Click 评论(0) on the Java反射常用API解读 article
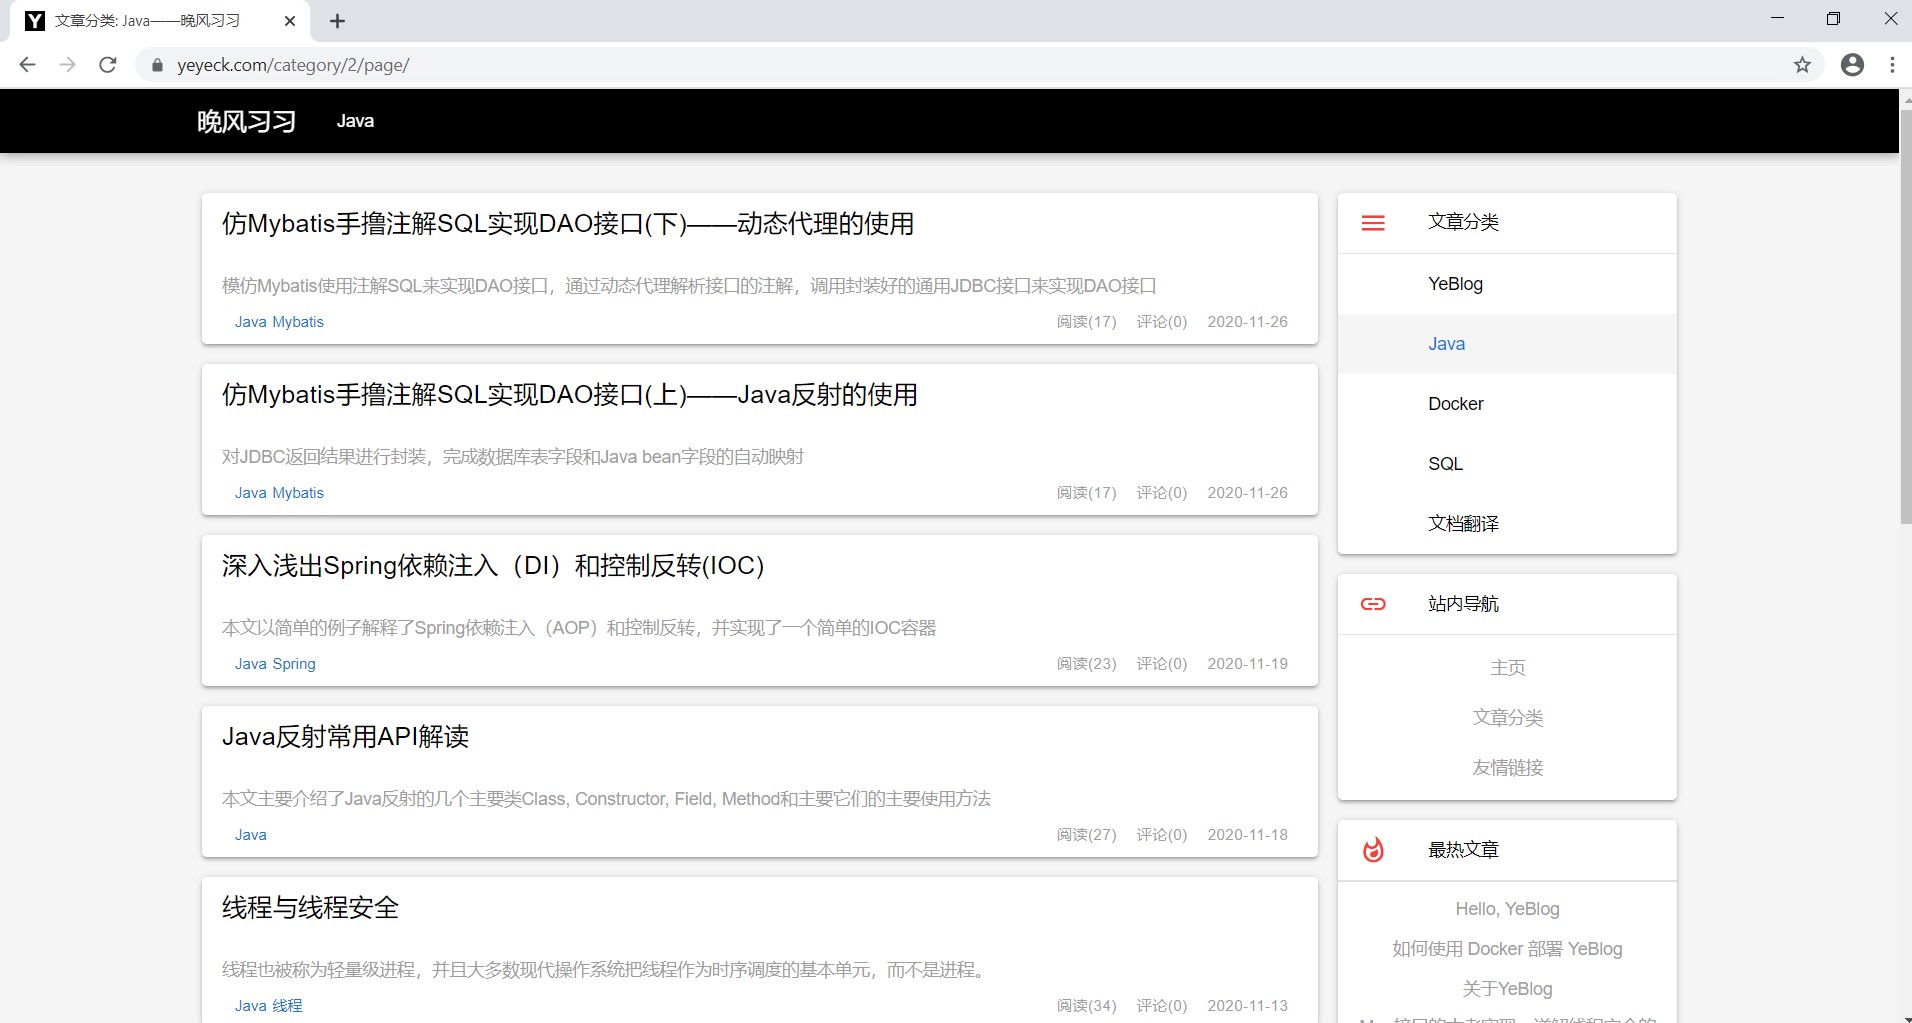Image resolution: width=1912 pixels, height=1023 pixels. point(1161,835)
